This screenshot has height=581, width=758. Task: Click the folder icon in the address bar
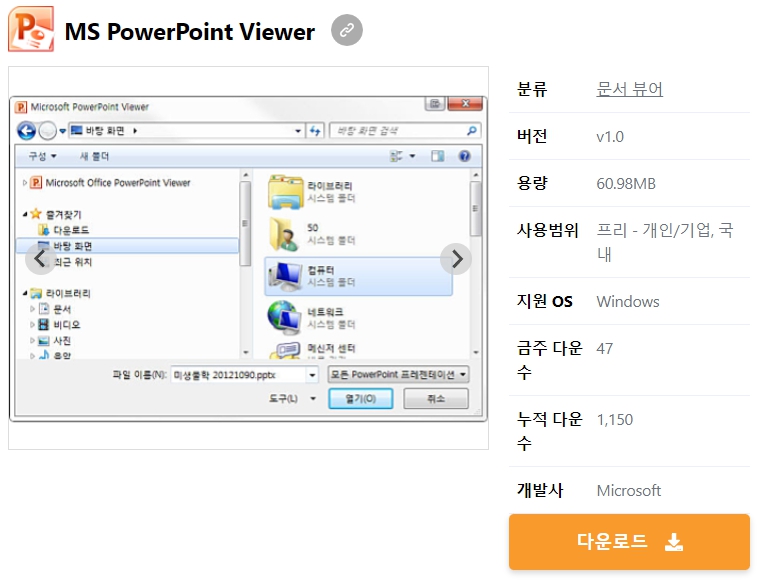coord(76,131)
